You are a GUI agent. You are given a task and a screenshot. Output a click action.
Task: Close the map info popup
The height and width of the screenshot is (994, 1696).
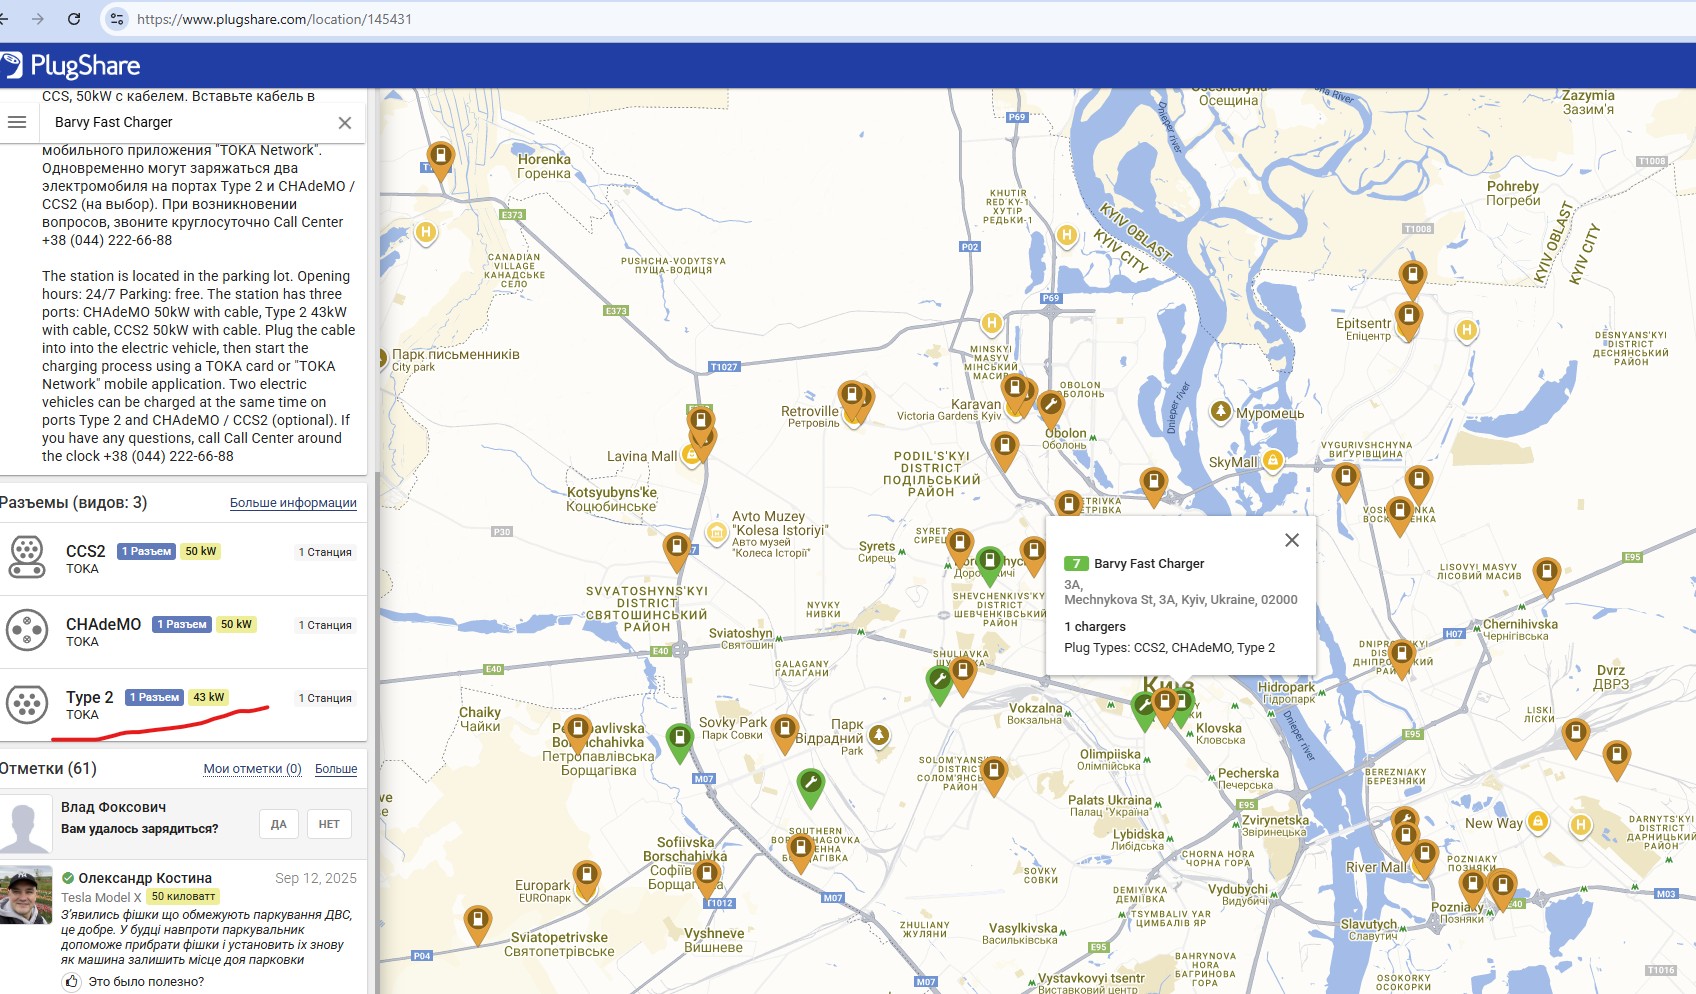coord(1292,540)
